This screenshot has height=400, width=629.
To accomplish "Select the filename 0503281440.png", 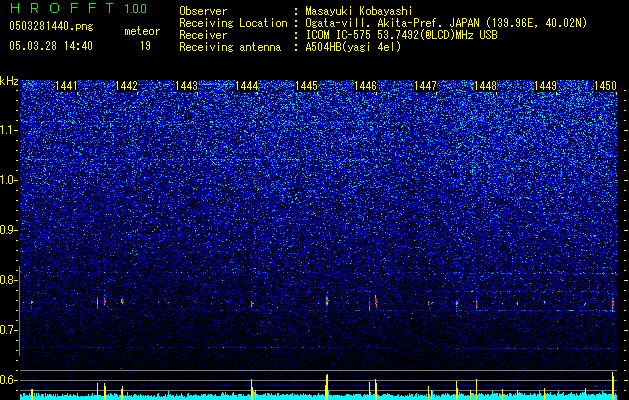I will point(51,27).
